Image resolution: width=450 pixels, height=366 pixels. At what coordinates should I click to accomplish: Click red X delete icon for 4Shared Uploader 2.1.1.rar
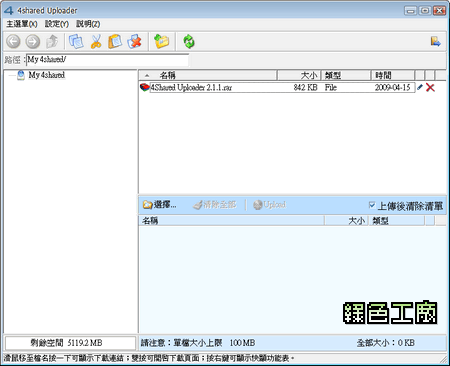tap(430, 88)
